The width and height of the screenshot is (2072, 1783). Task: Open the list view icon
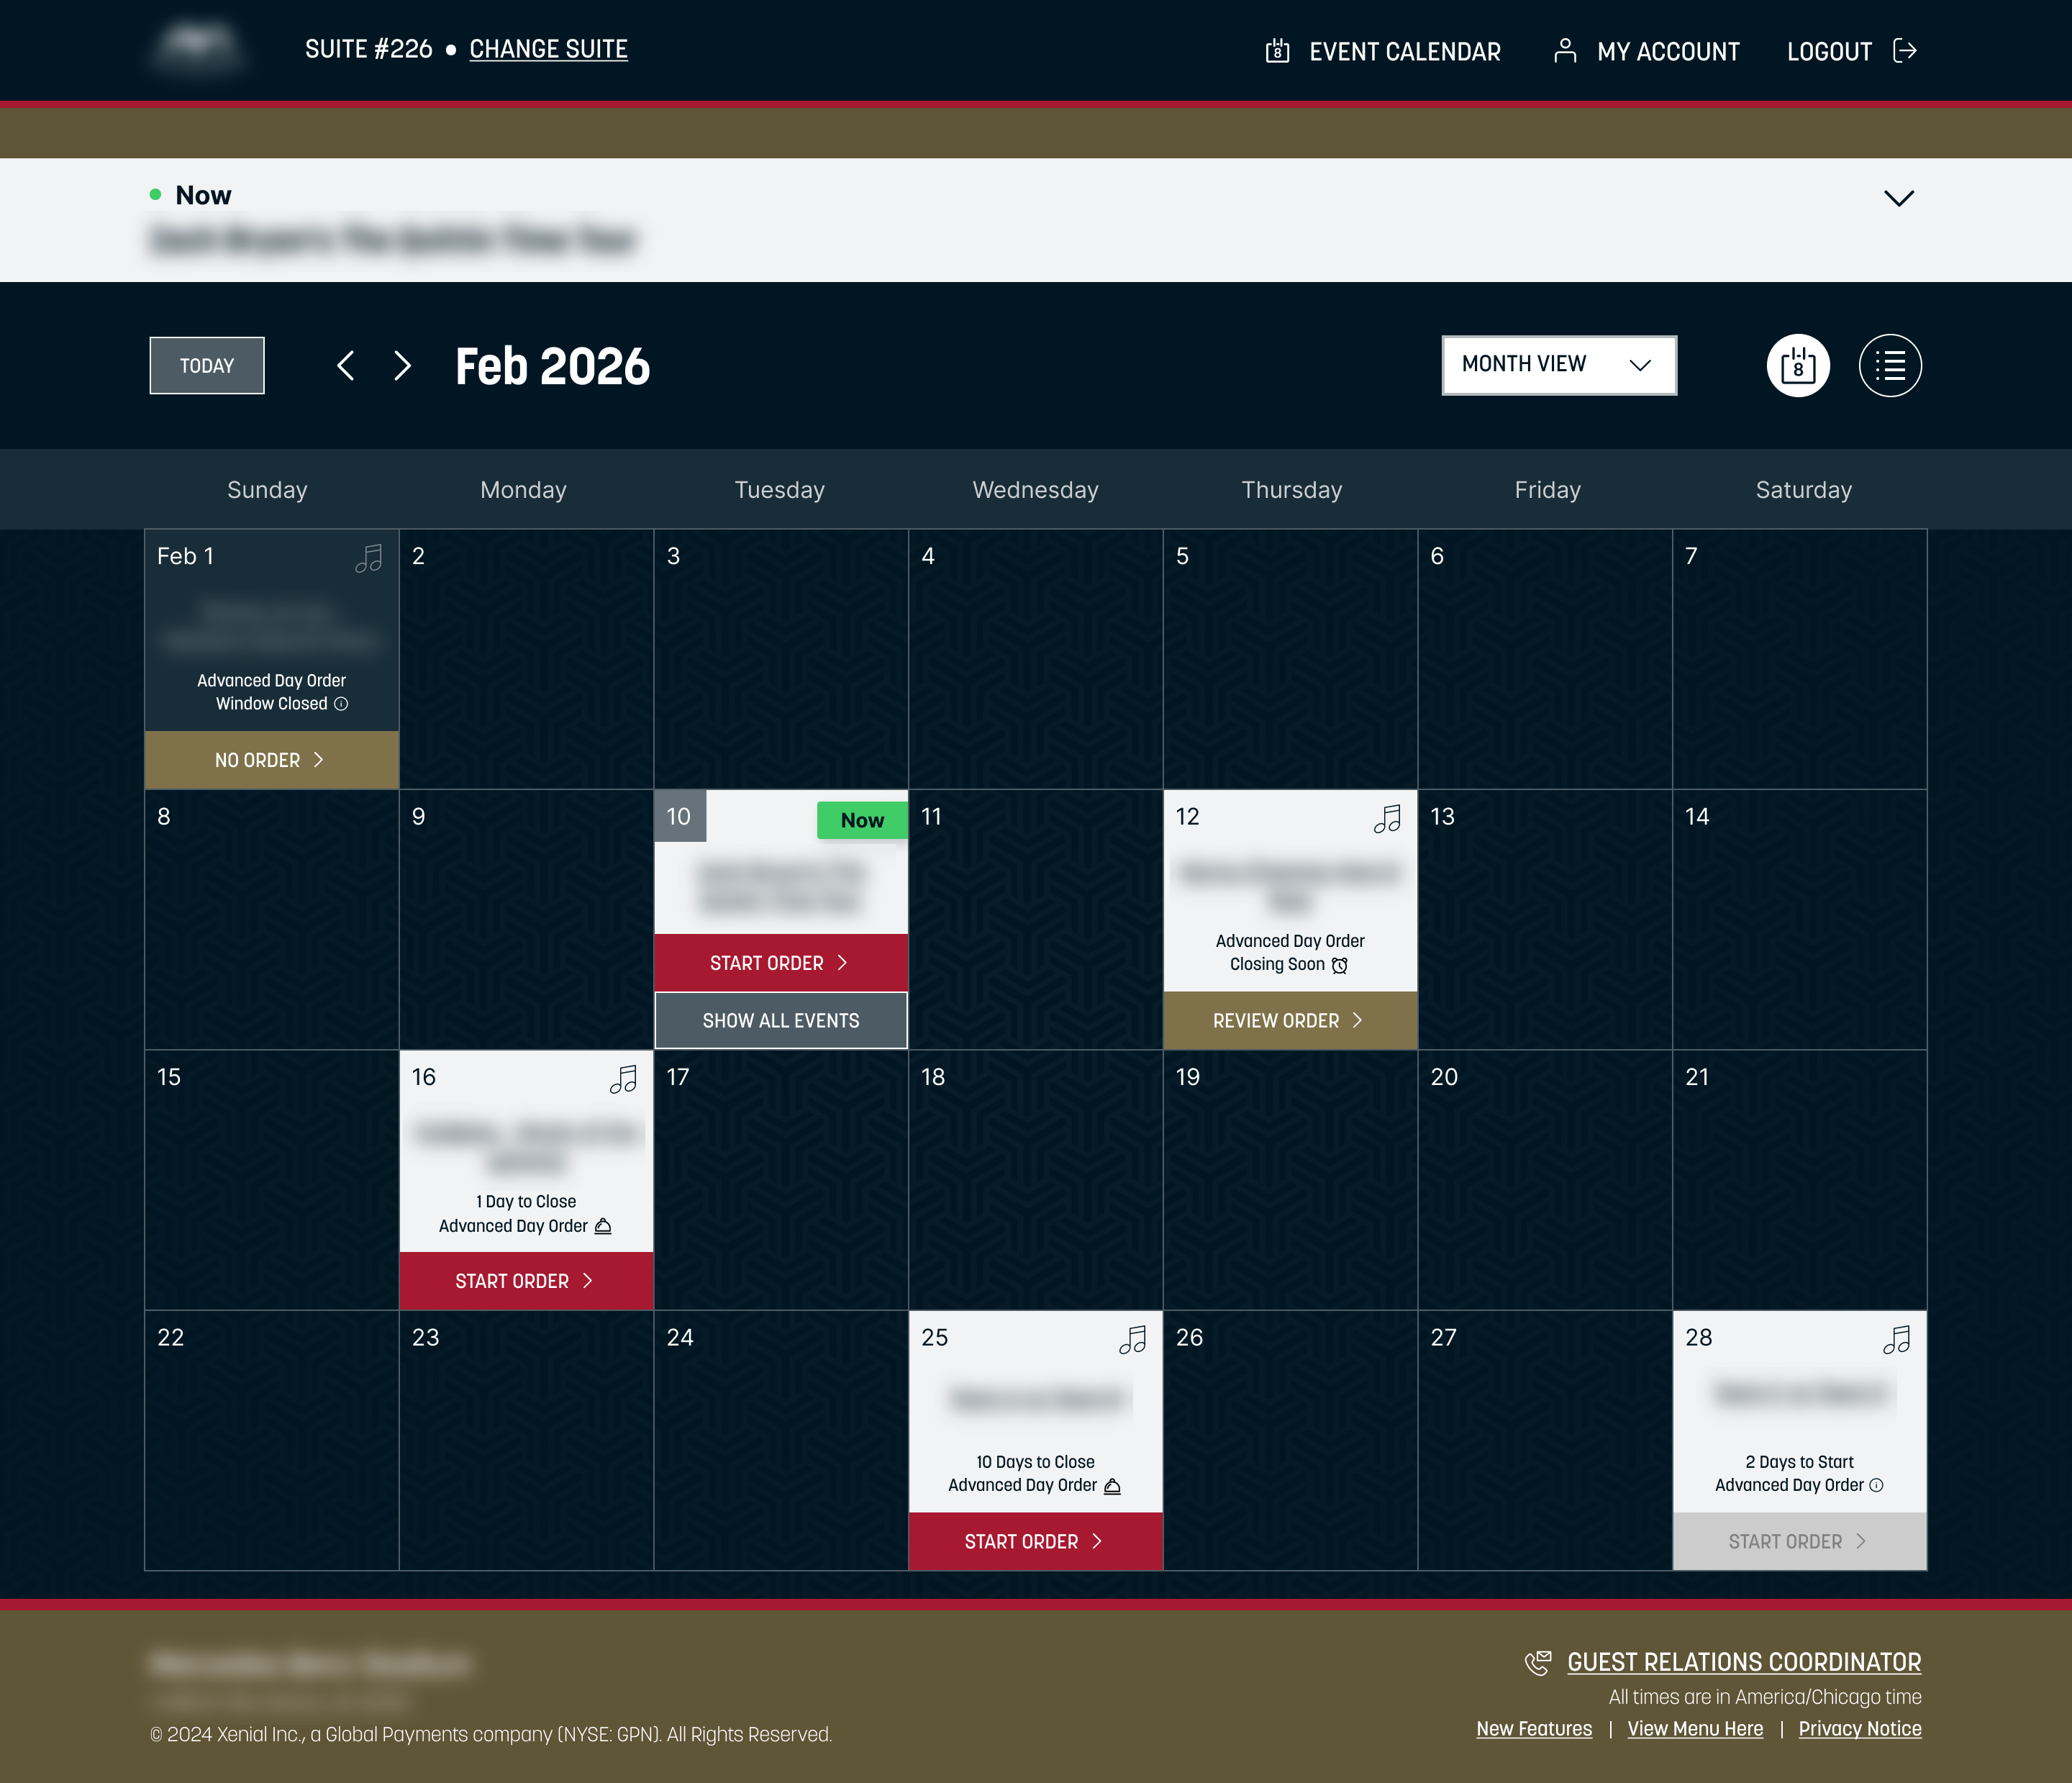[x=1890, y=365]
